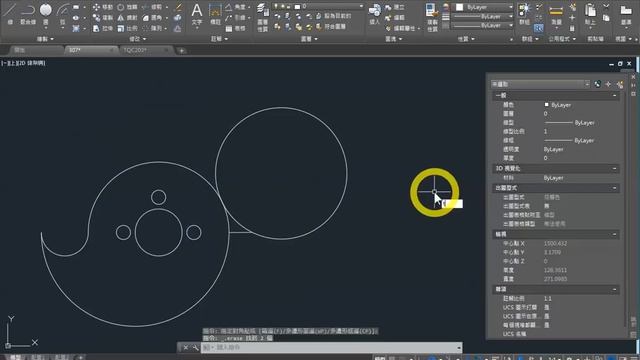Viewport: 640px width, 360px height.
Task: Click the Offset icon in Modify panel
Action: point(178,29)
